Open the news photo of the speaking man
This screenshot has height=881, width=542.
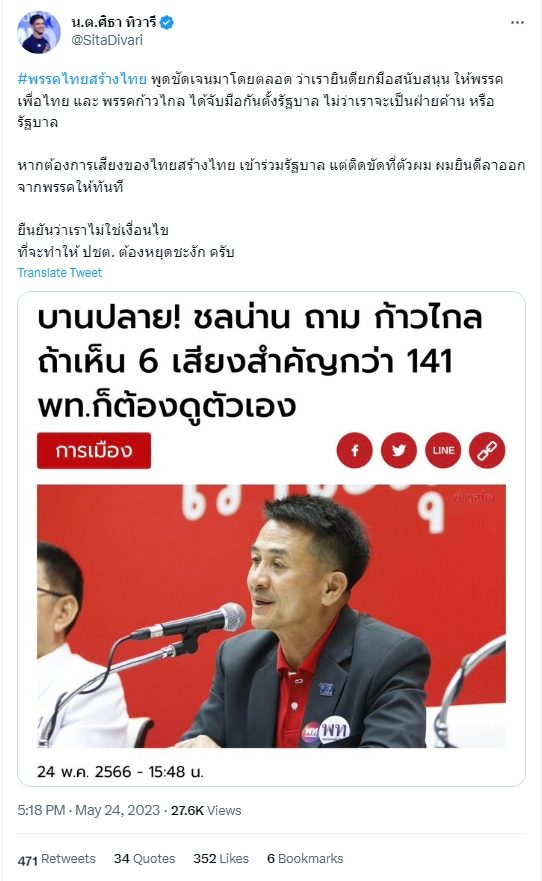point(271,616)
